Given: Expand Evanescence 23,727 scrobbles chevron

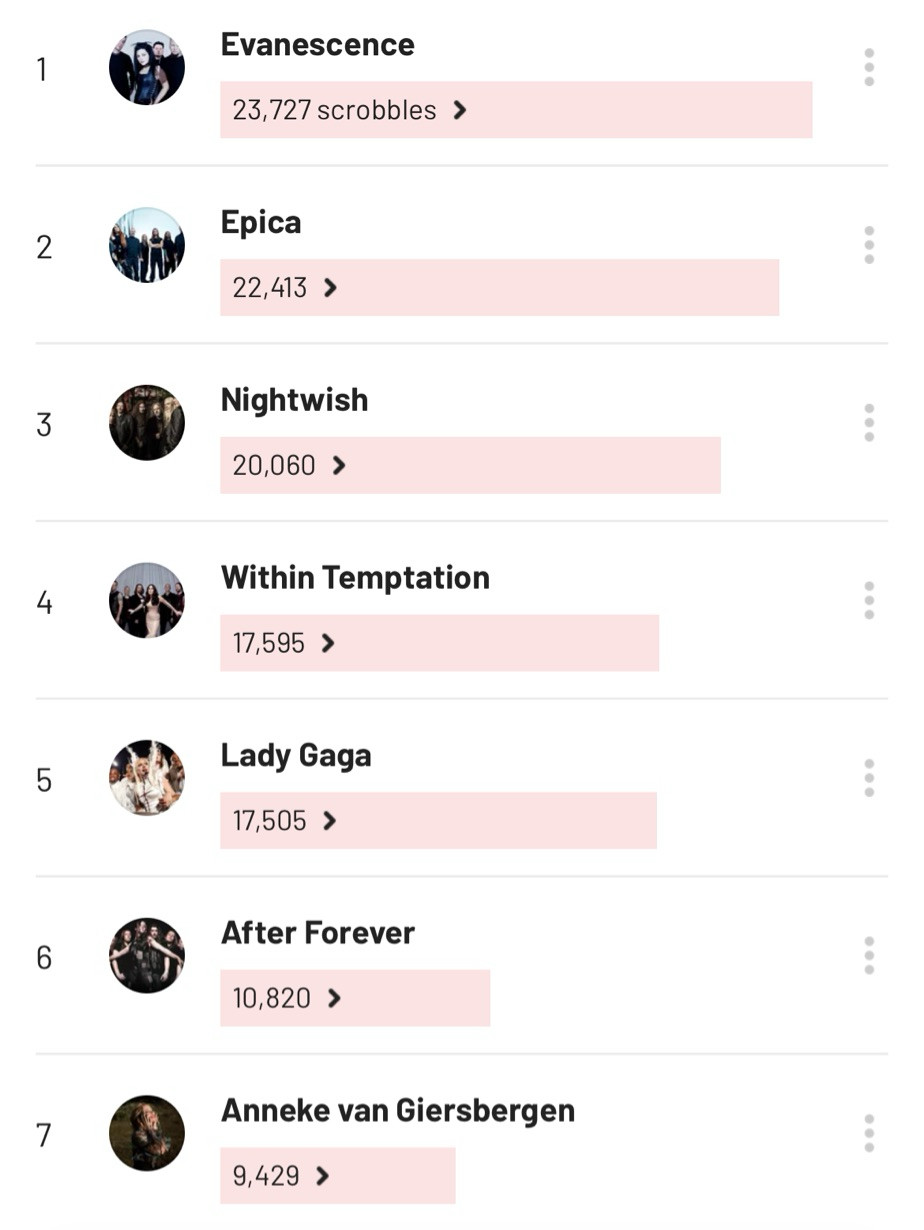Looking at the screenshot, I should coord(460,110).
